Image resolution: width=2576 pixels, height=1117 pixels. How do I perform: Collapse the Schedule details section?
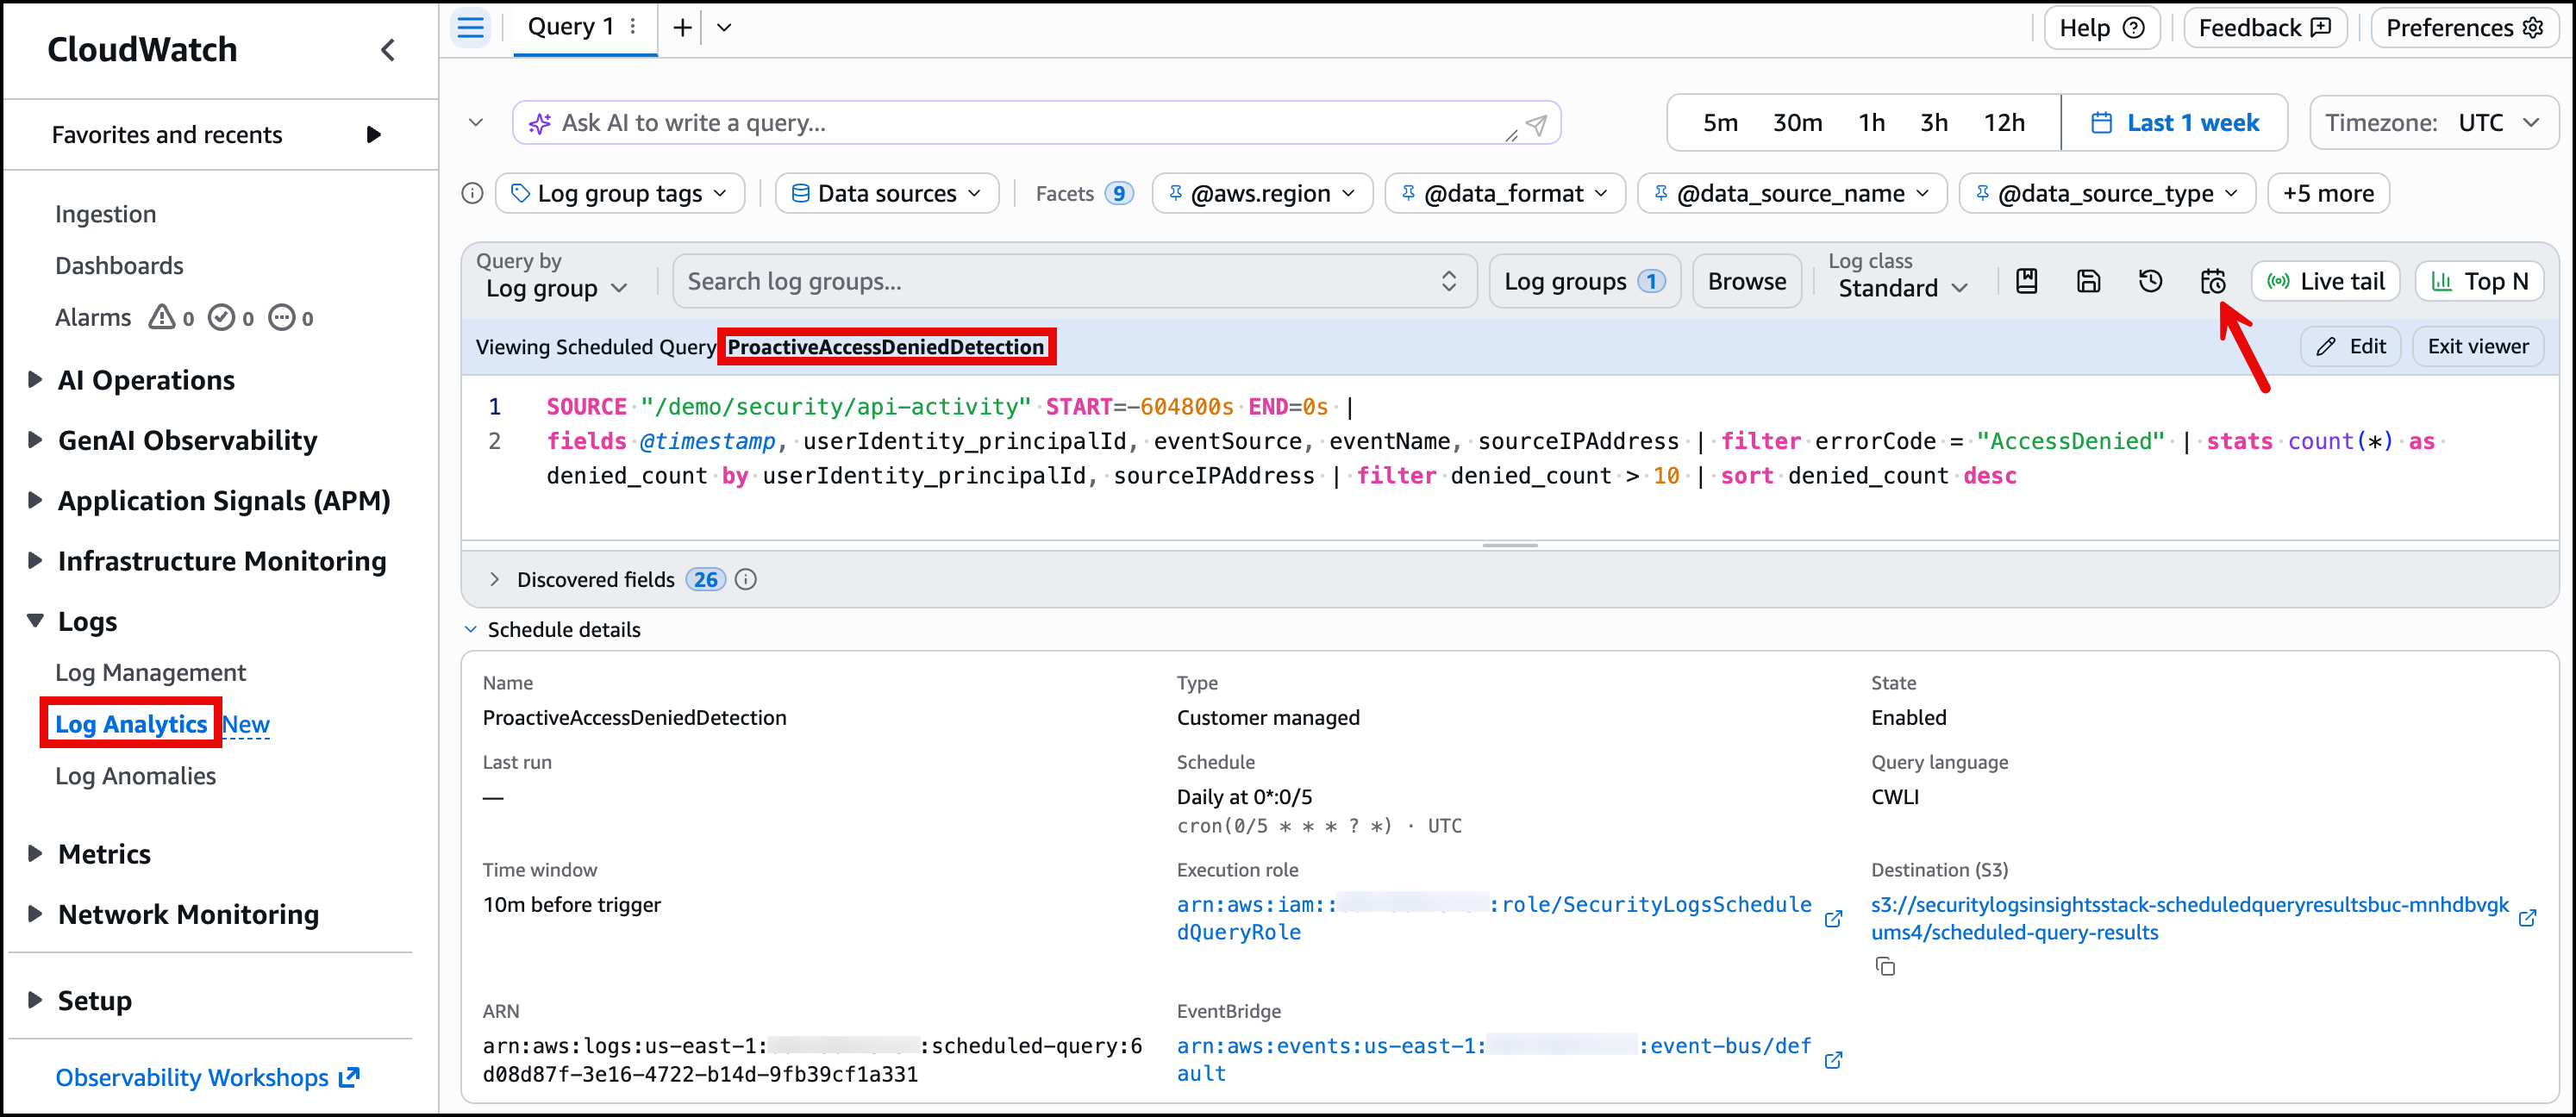(x=471, y=630)
